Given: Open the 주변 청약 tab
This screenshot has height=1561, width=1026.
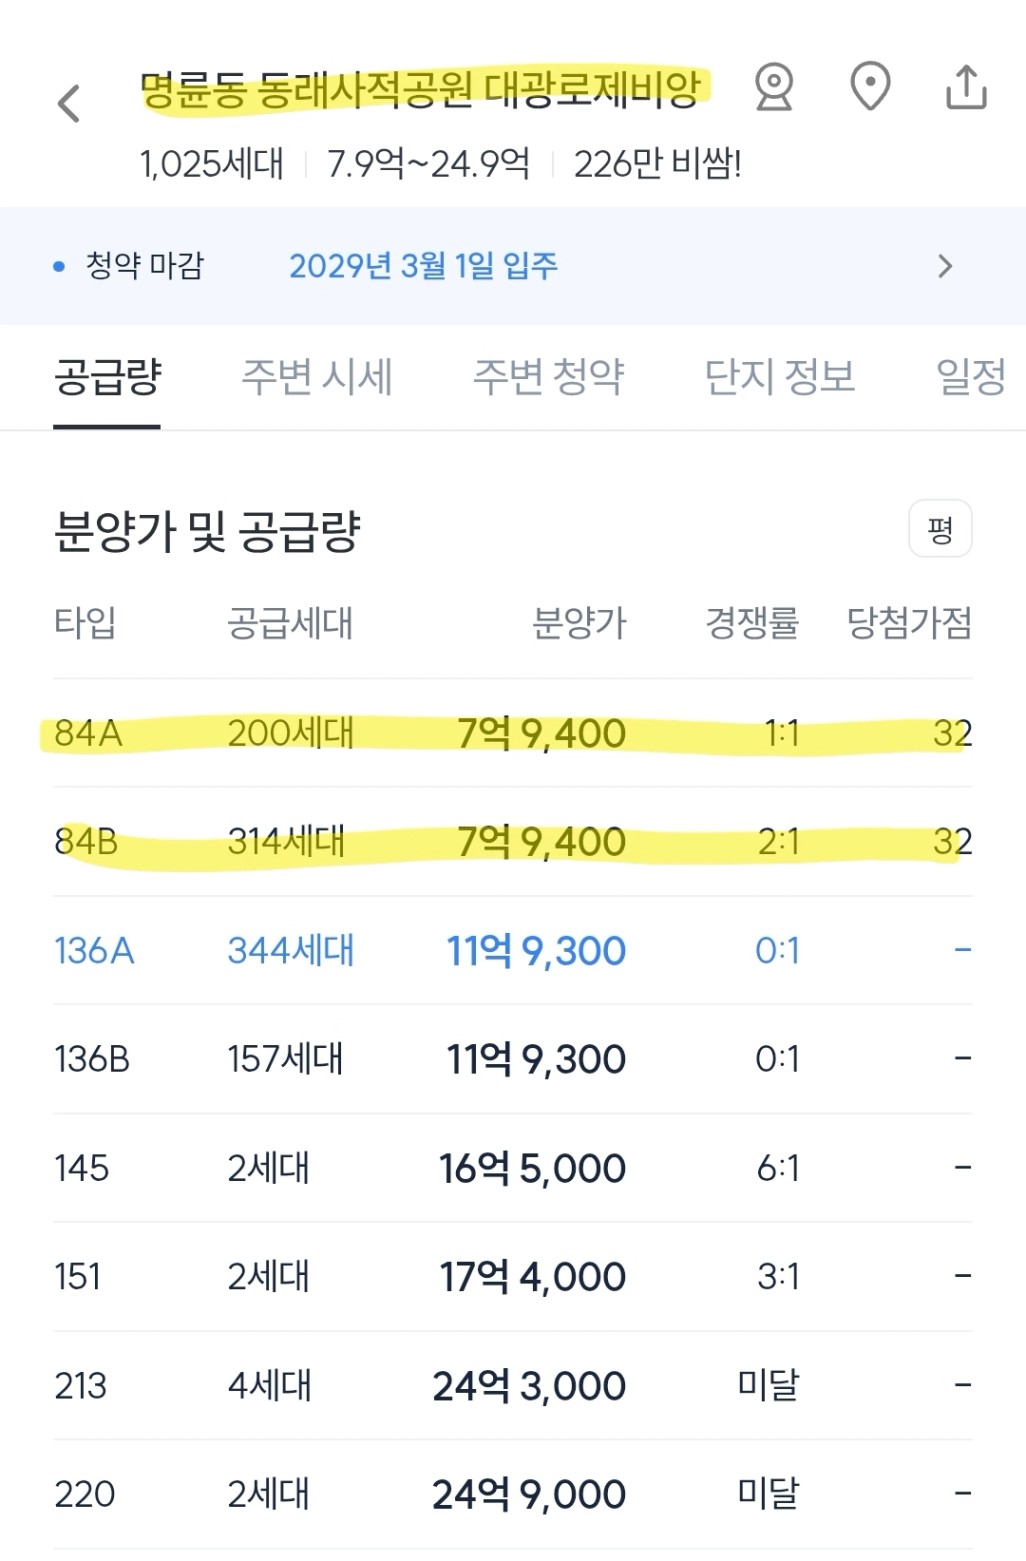Looking at the screenshot, I should pyautogui.click(x=548, y=378).
